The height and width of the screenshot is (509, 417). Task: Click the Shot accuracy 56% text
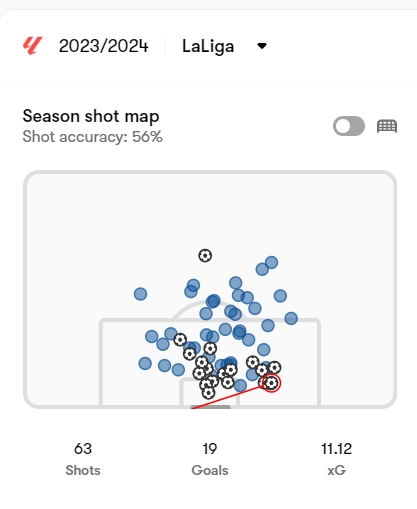92,137
